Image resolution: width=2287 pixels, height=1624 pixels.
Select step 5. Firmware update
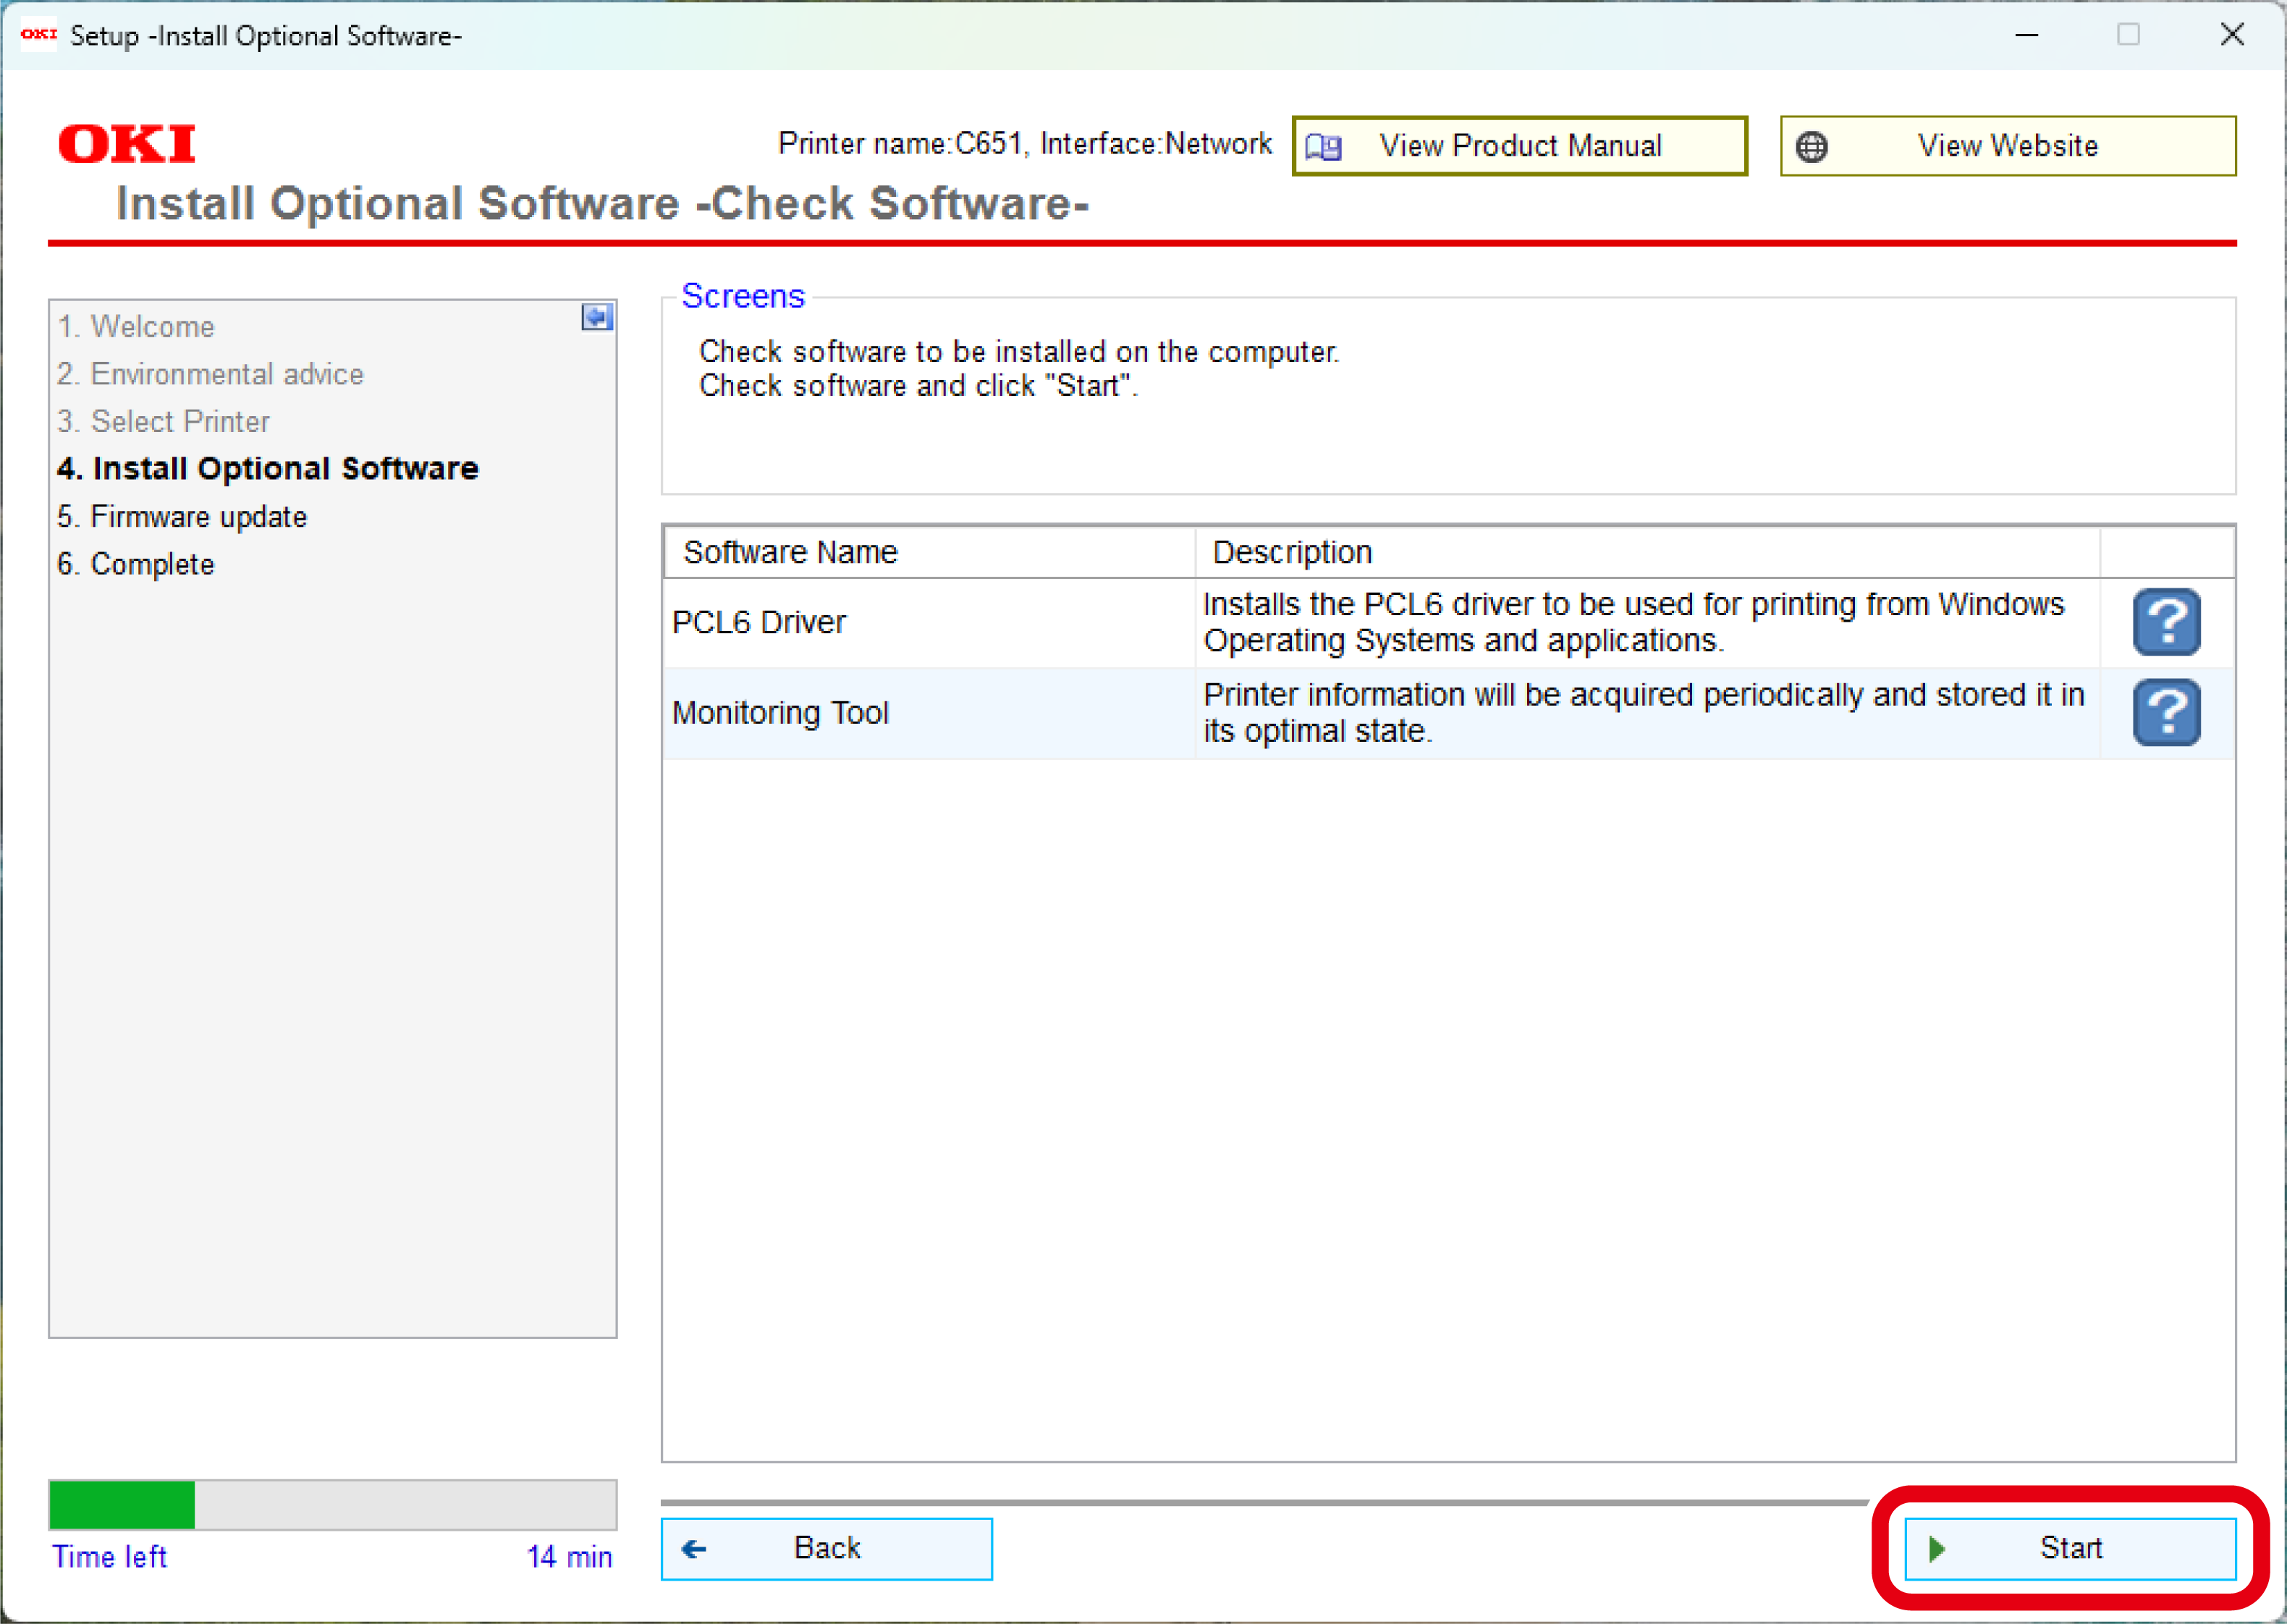coord(182,517)
